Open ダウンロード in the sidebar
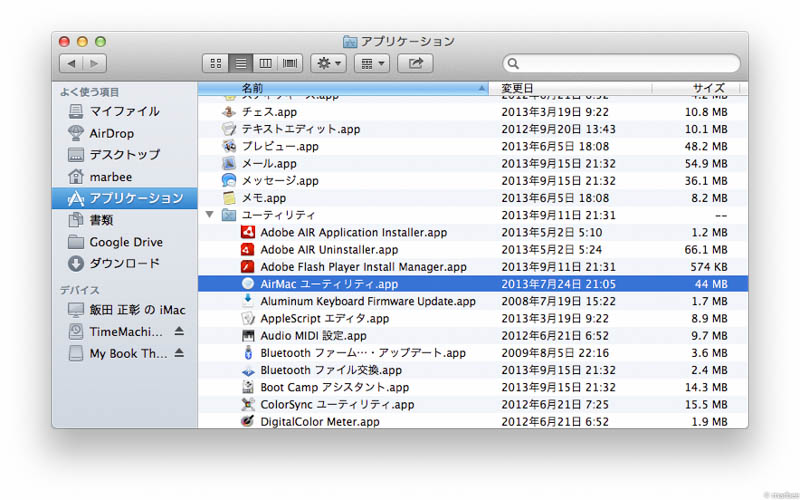Image resolution: width=800 pixels, height=500 pixels. pos(124,264)
